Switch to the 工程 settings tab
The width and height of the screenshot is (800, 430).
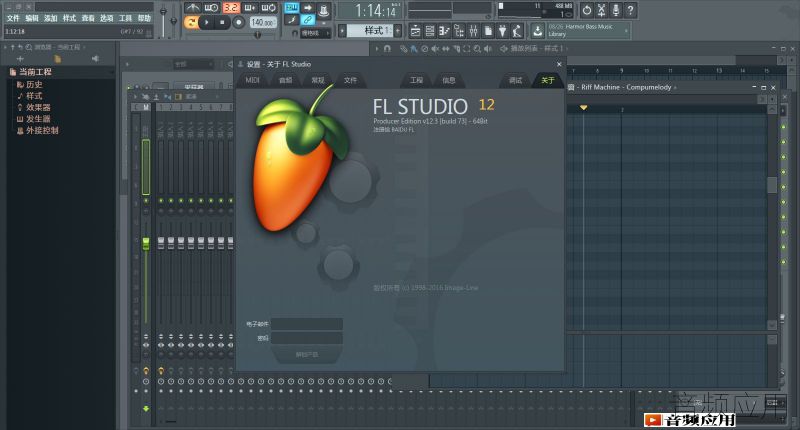coord(416,80)
